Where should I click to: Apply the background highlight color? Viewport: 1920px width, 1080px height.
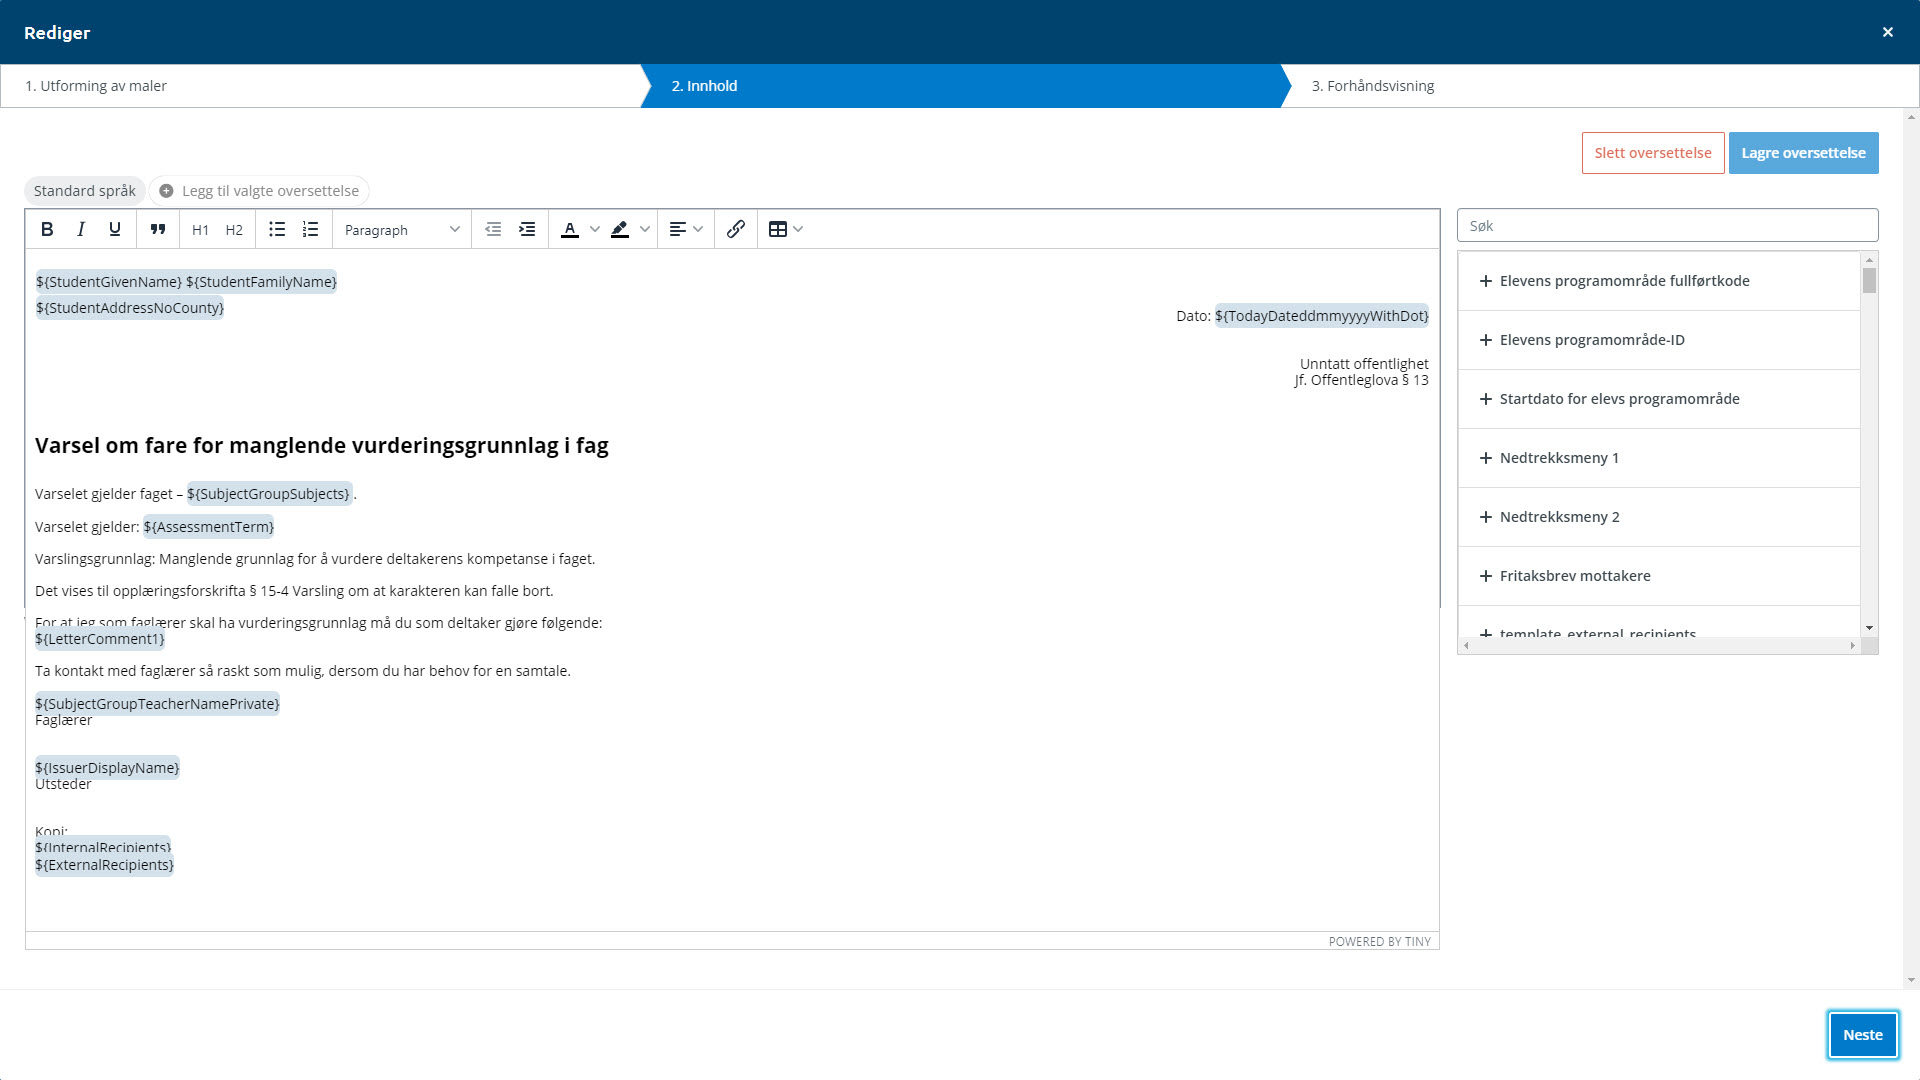pyautogui.click(x=620, y=229)
